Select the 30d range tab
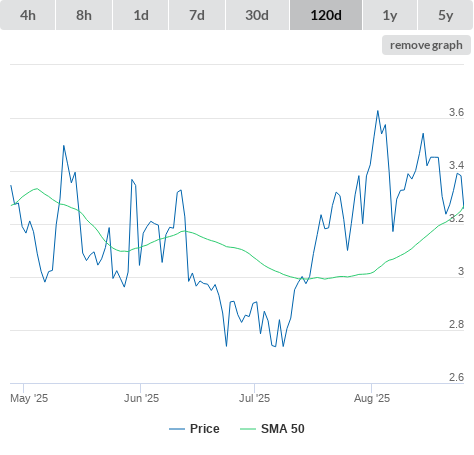474x455 pixels. [x=257, y=15]
